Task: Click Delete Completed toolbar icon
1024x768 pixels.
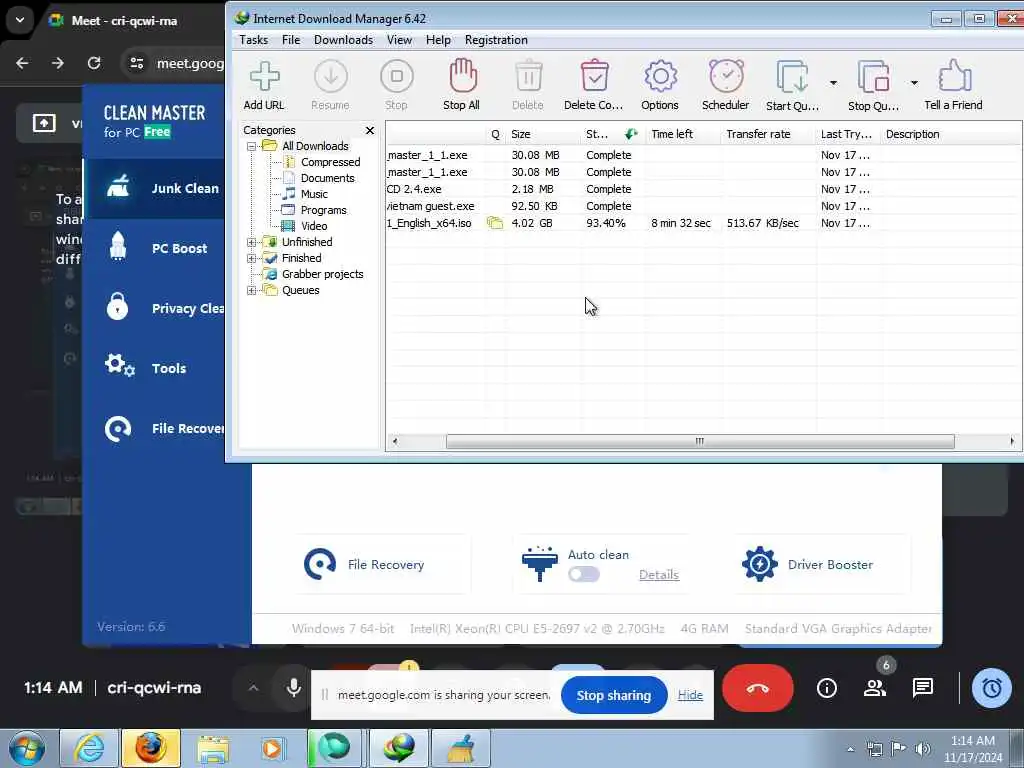Action: (x=594, y=85)
